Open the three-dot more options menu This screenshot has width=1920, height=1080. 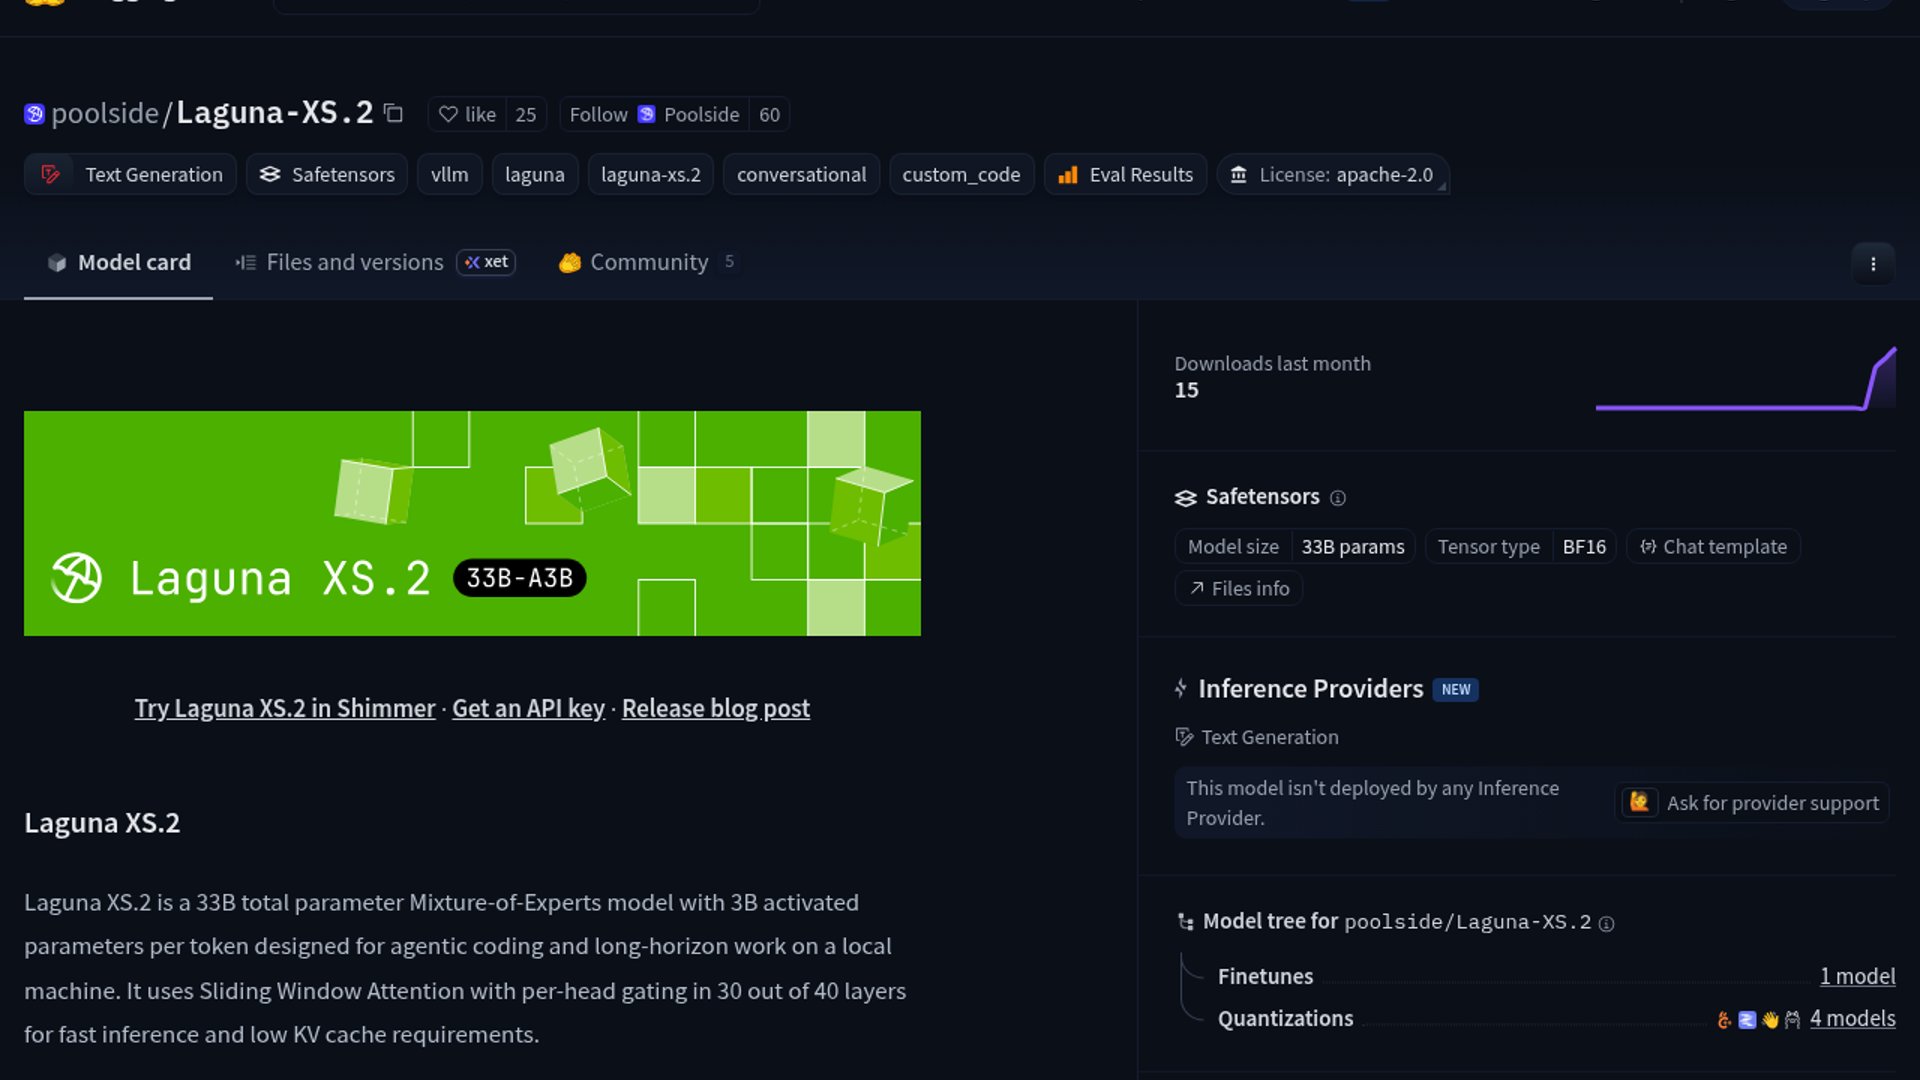[x=1872, y=264]
